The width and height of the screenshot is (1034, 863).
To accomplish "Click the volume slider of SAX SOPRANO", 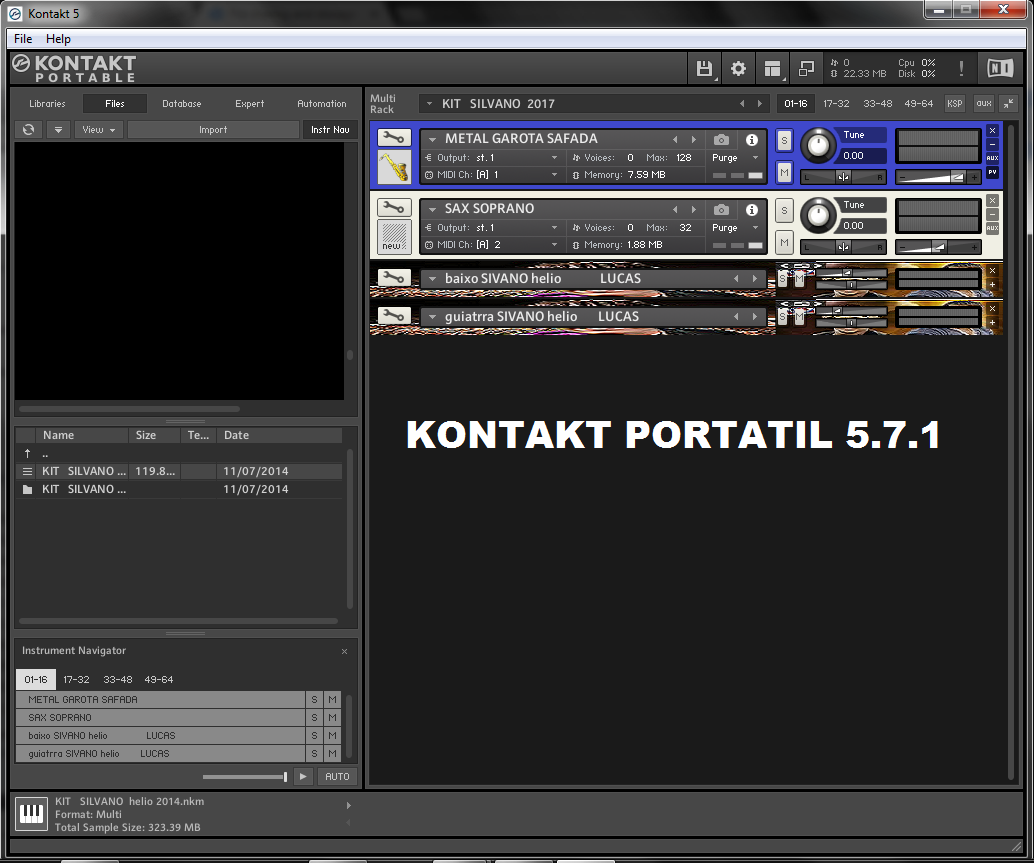I will (937, 247).
